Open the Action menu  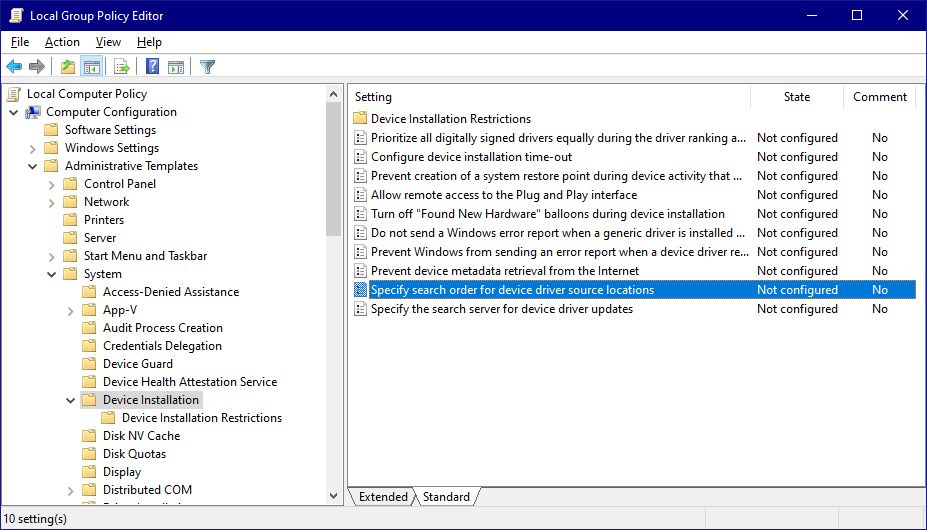click(x=62, y=42)
